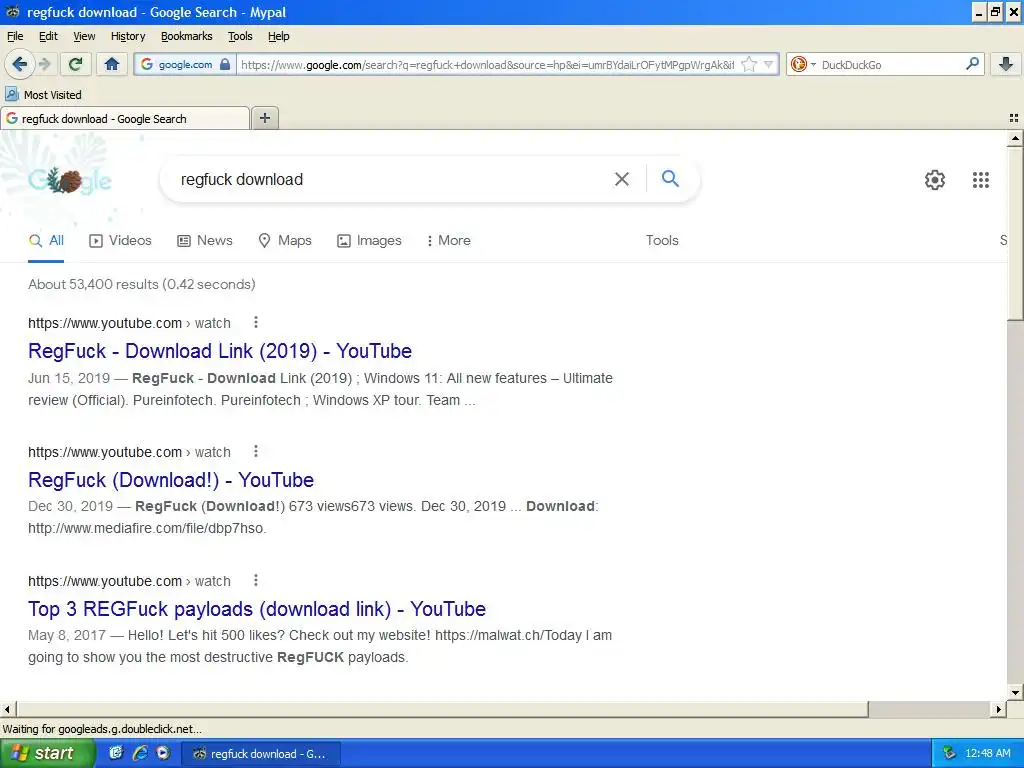This screenshot has width=1024, height=768.
Task: Click the padlock site identity icon
Action: click(225, 64)
